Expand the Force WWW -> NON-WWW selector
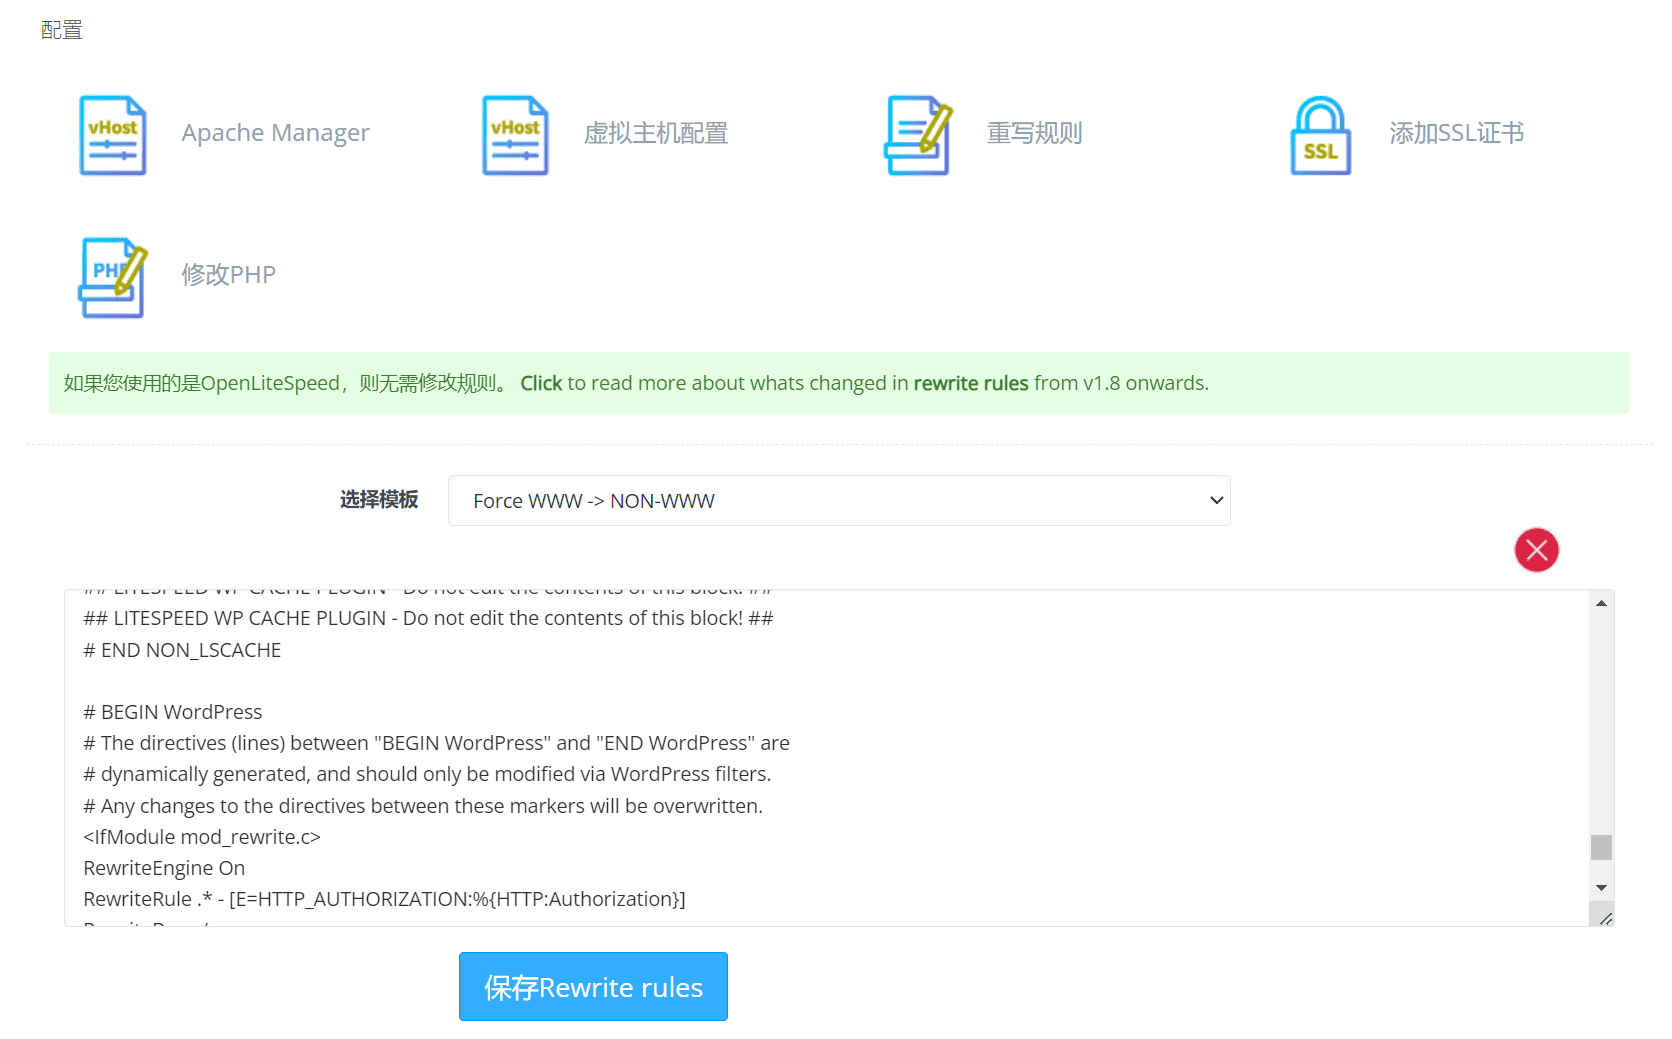The height and width of the screenshot is (1039, 1672). 840,500
